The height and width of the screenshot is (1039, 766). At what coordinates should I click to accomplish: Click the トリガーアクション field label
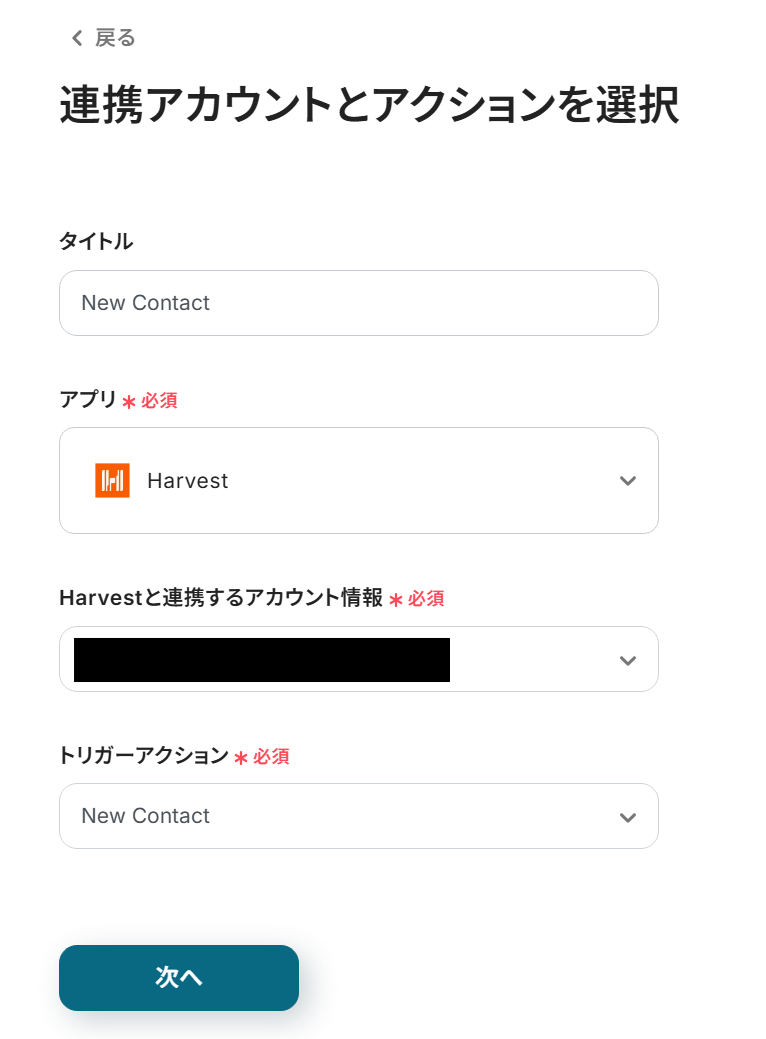(144, 755)
